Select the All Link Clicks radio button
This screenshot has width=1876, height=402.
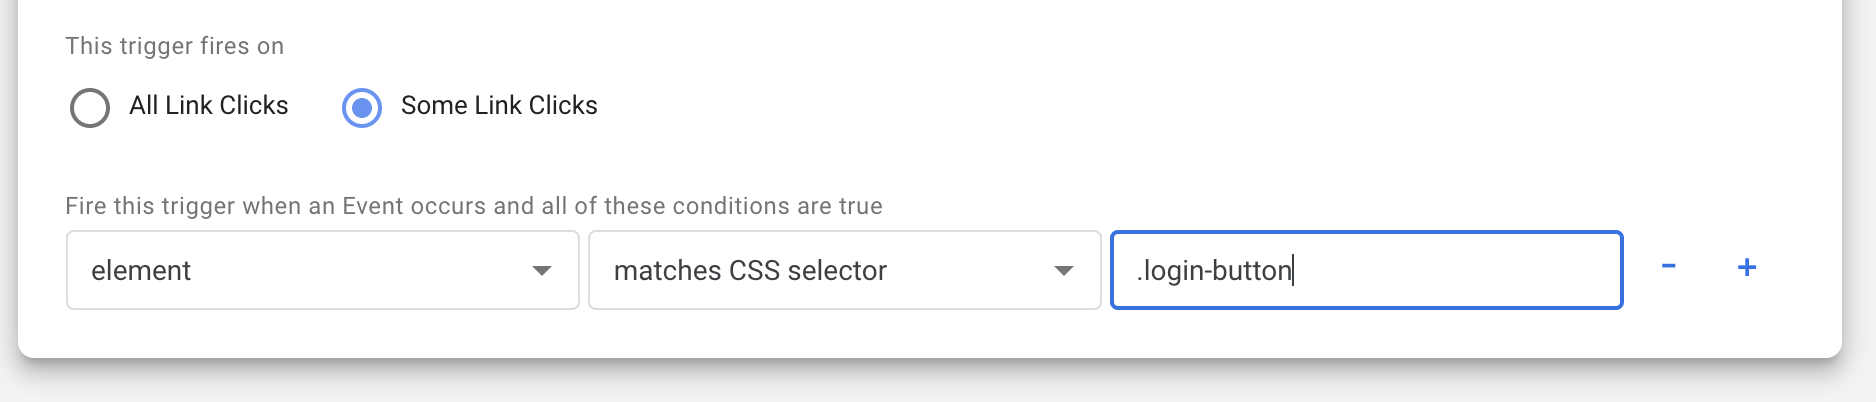pyautogui.click(x=90, y=107)
